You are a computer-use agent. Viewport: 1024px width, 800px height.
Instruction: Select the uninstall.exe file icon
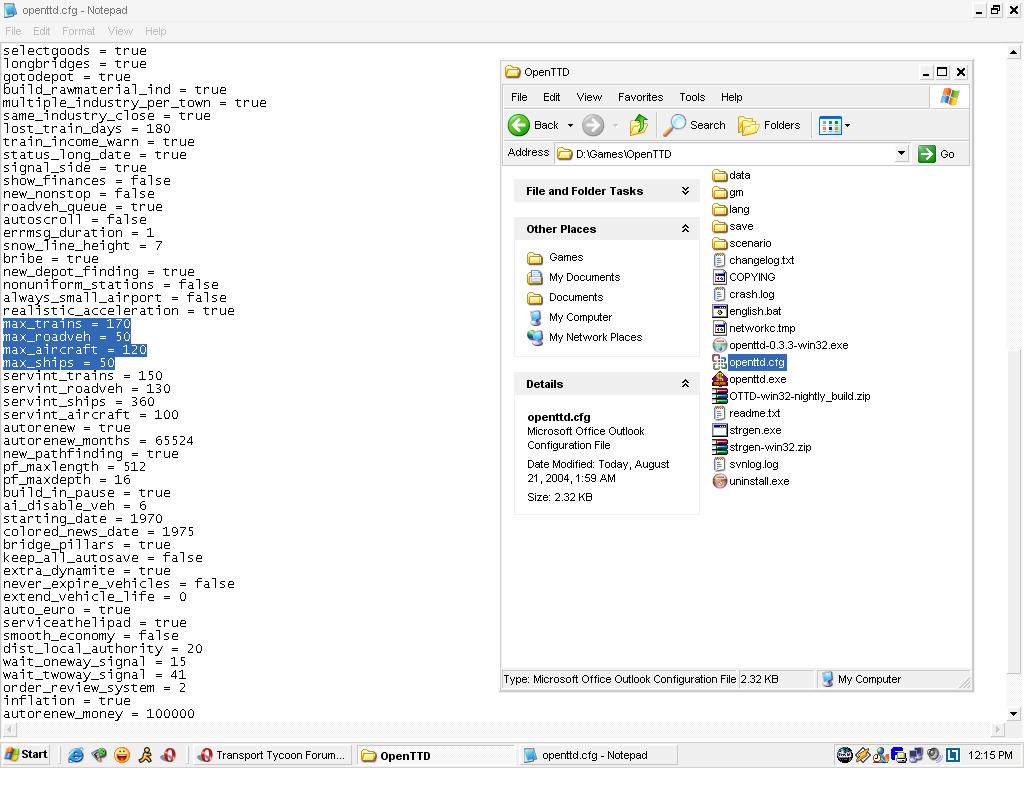point(720,481)
